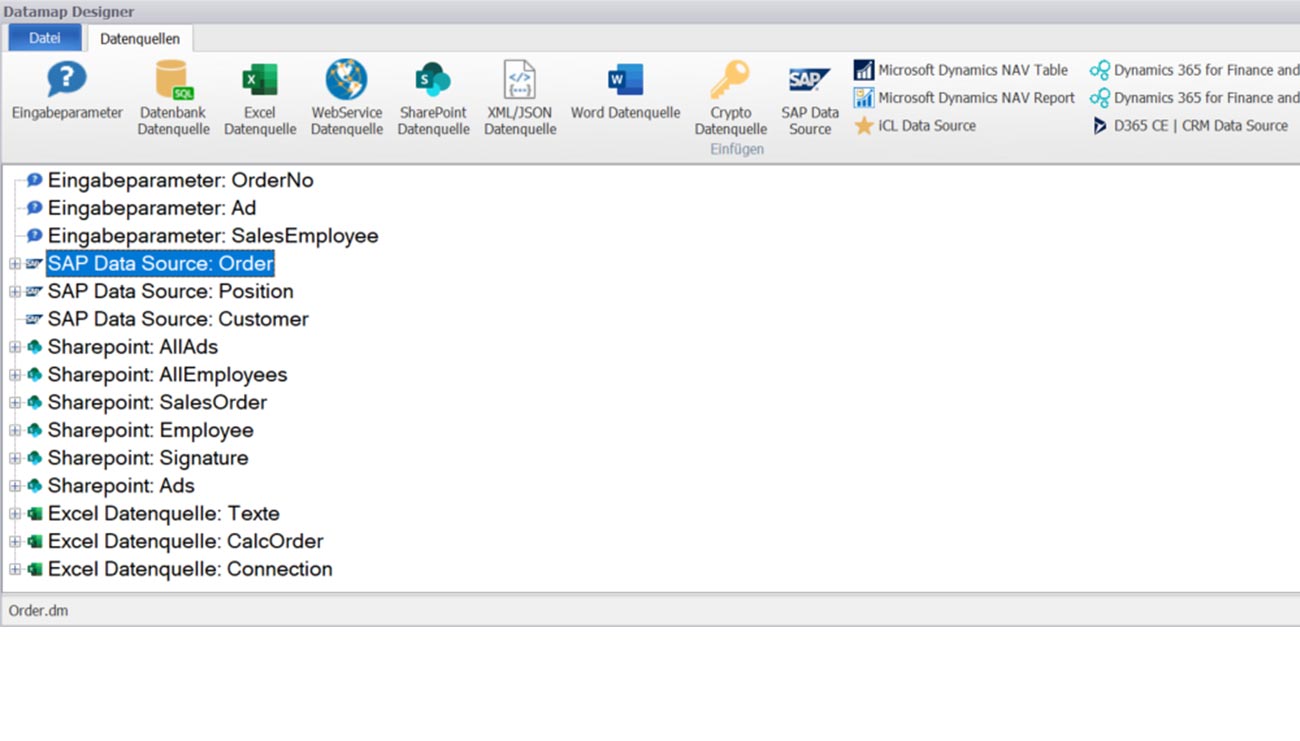1300x741 pixels.
Task: Select 'Eingabeparameter: OrderNo' in the tree
Action: (x=180, y=180)
